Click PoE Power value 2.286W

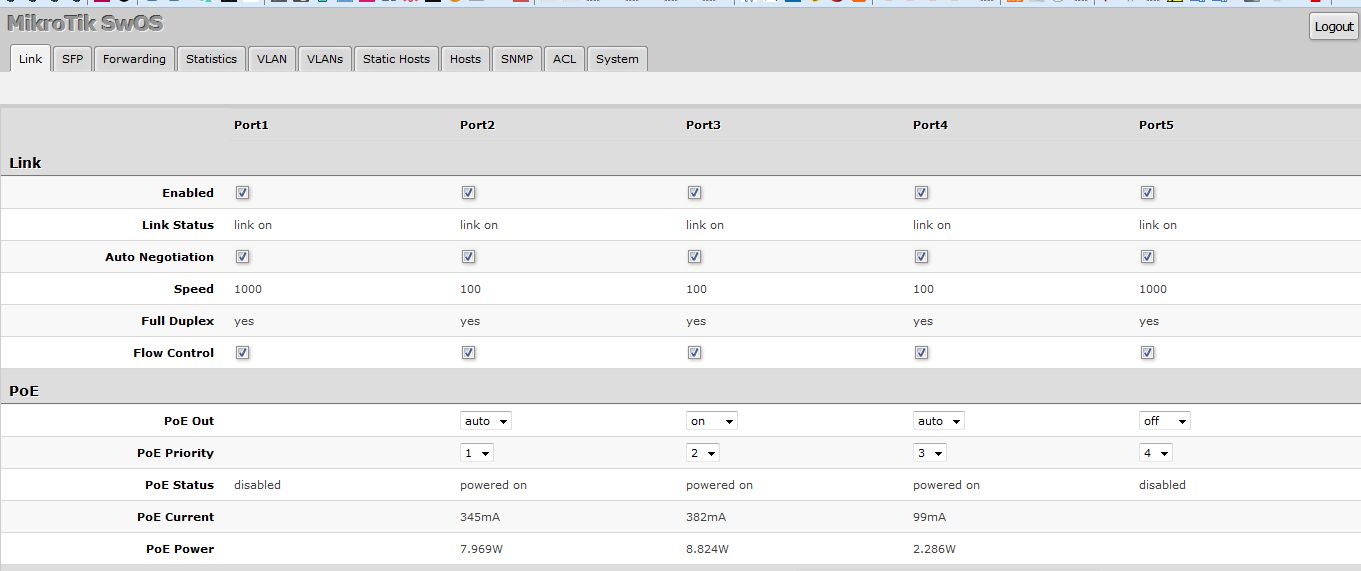pos(934,549)
